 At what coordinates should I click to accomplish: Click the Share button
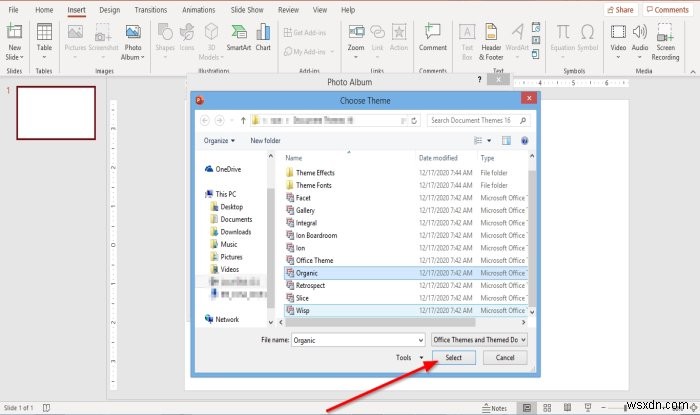click(x=621, y=9)
